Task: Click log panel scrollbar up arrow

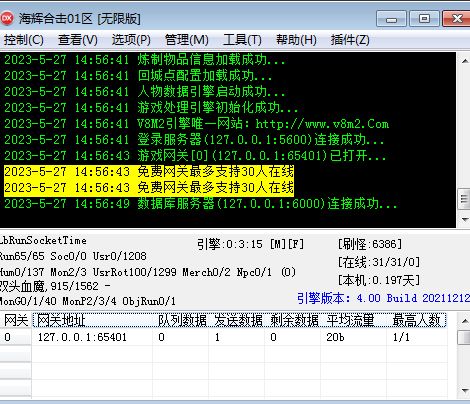Action: tap(464, 61)
